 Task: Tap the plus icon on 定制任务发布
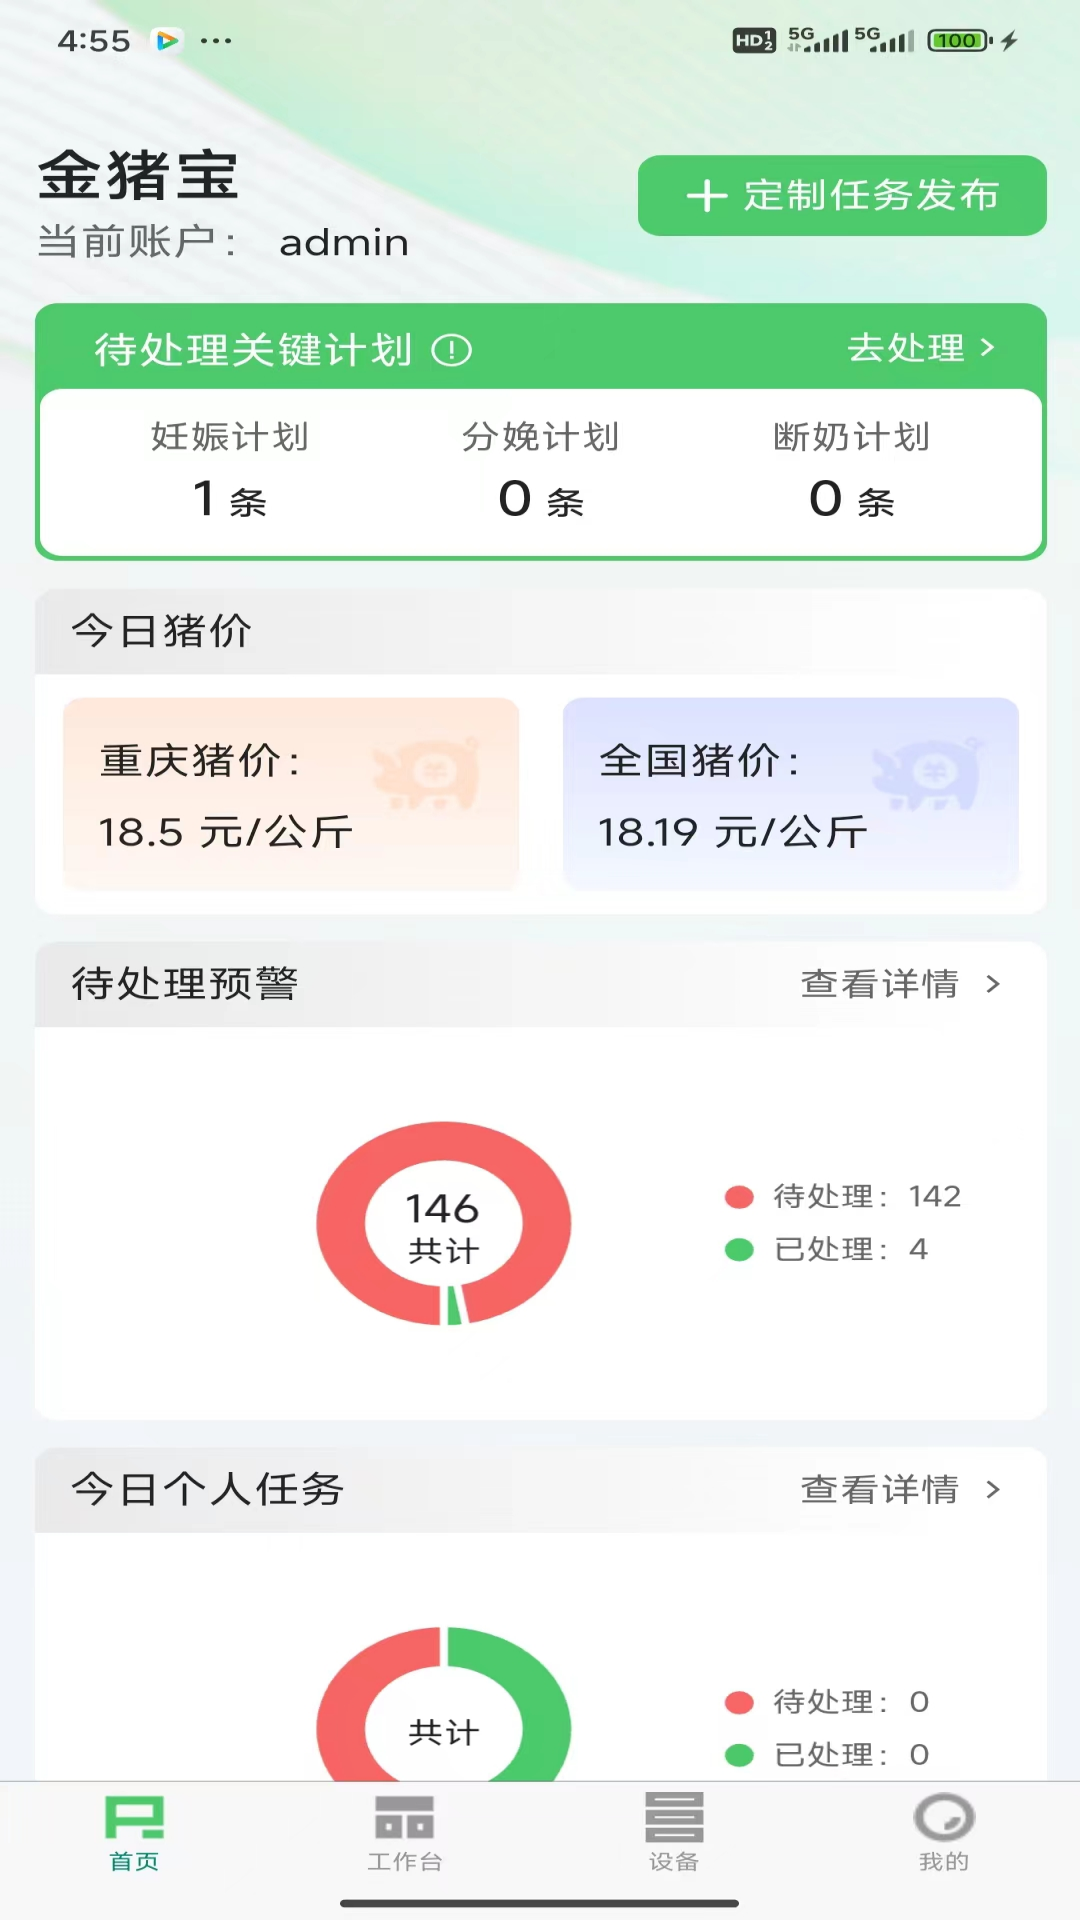pos(707,196)
